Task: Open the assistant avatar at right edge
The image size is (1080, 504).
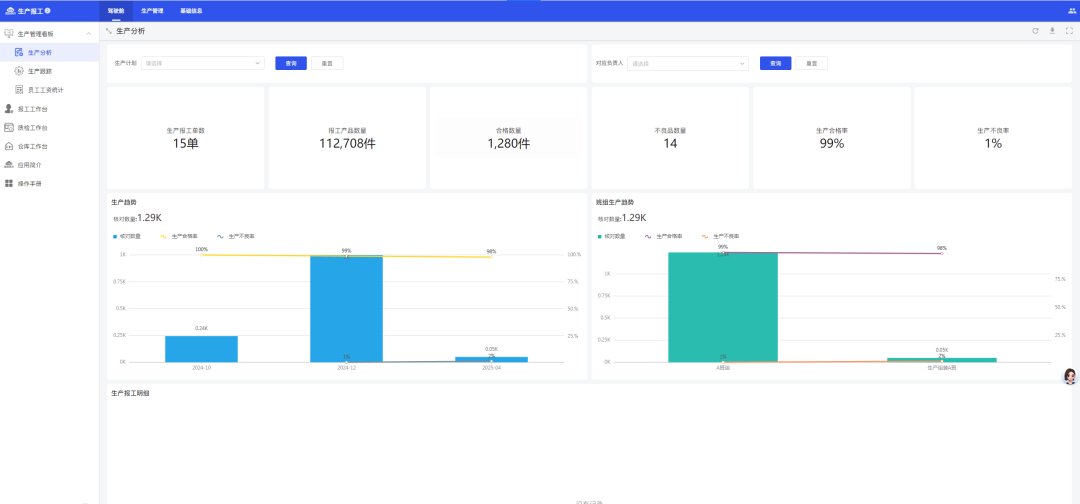Action: (1070, 375)
